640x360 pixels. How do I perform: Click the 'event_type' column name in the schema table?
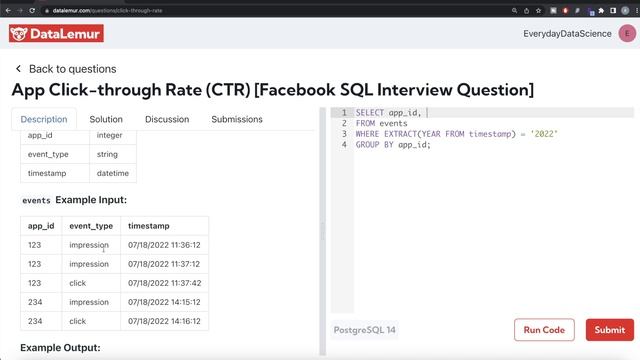[x=48, y=154]
